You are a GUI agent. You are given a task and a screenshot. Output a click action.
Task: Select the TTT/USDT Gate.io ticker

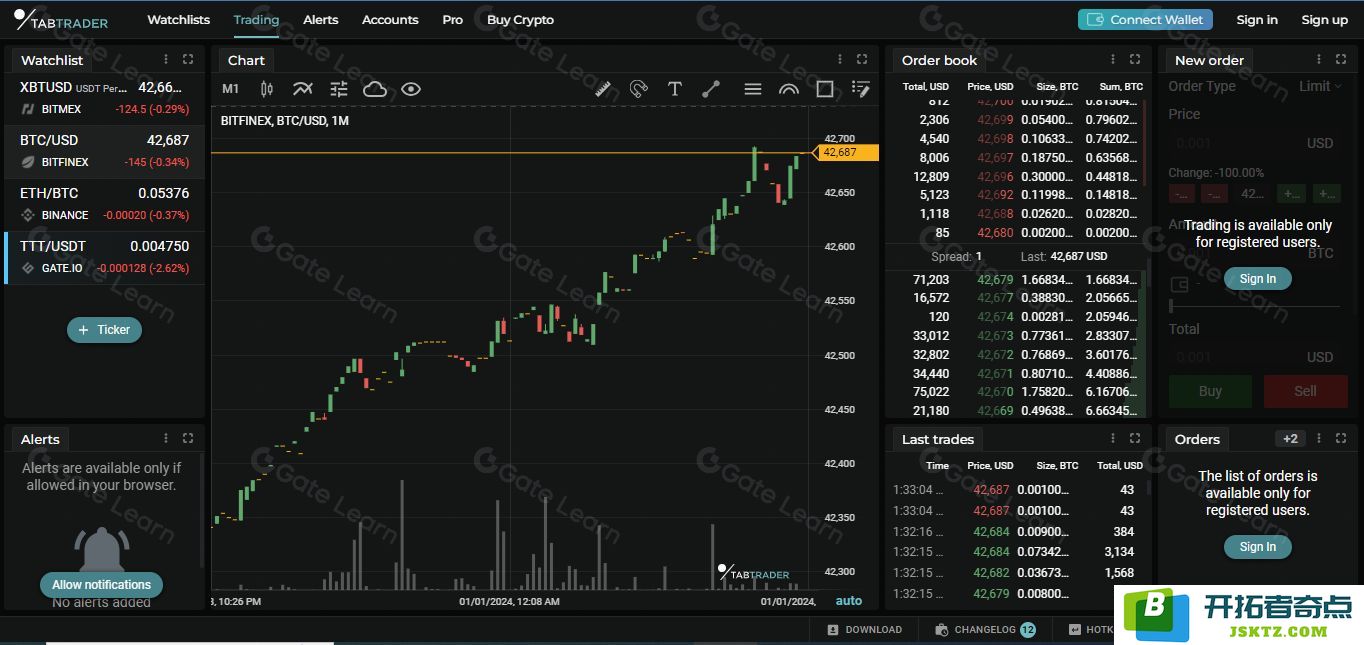click(105, 256)
